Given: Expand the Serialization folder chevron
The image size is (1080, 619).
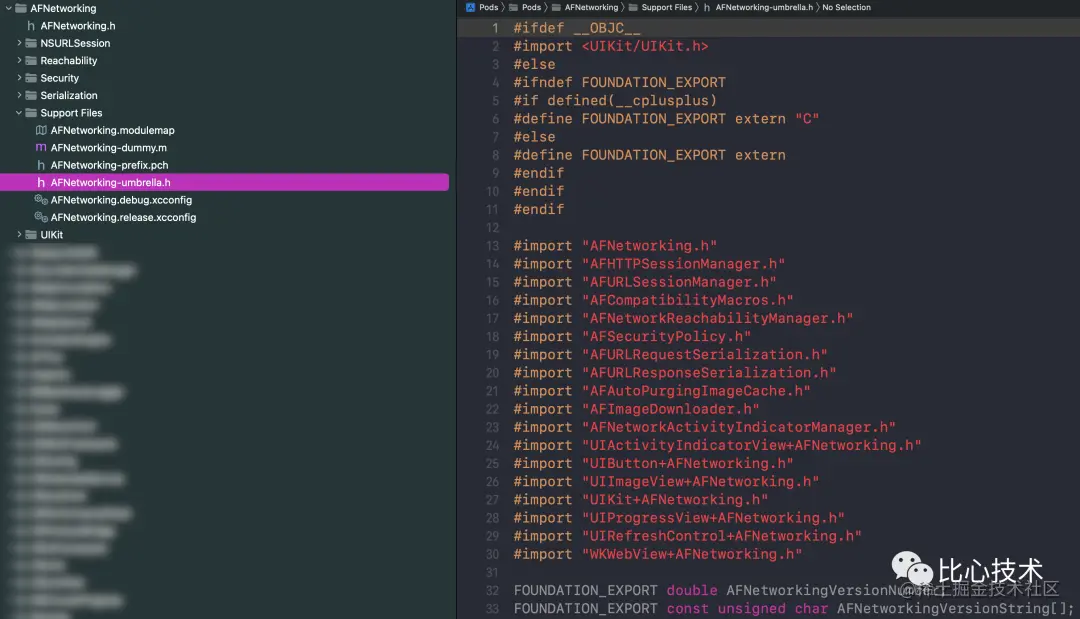Looking at the screenshot, I should tap(19, 95).
